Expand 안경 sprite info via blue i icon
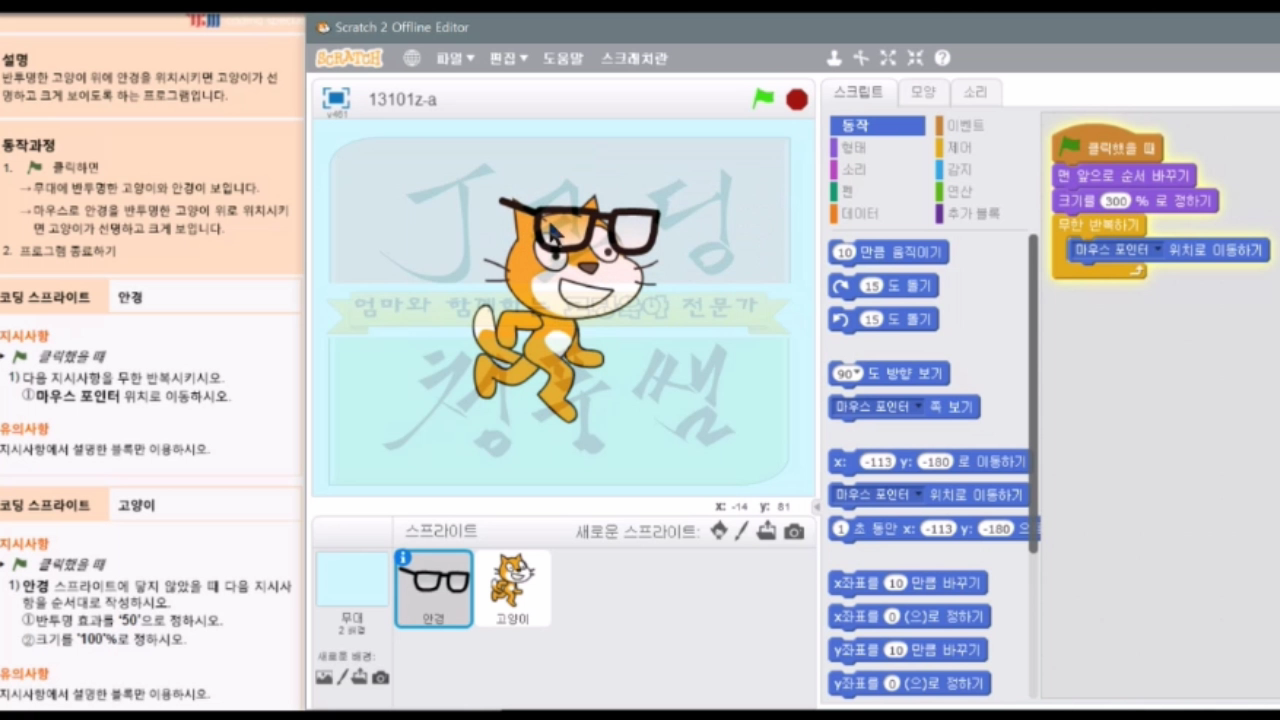The width and height of the screenshot is (1280, 720). 403,557
